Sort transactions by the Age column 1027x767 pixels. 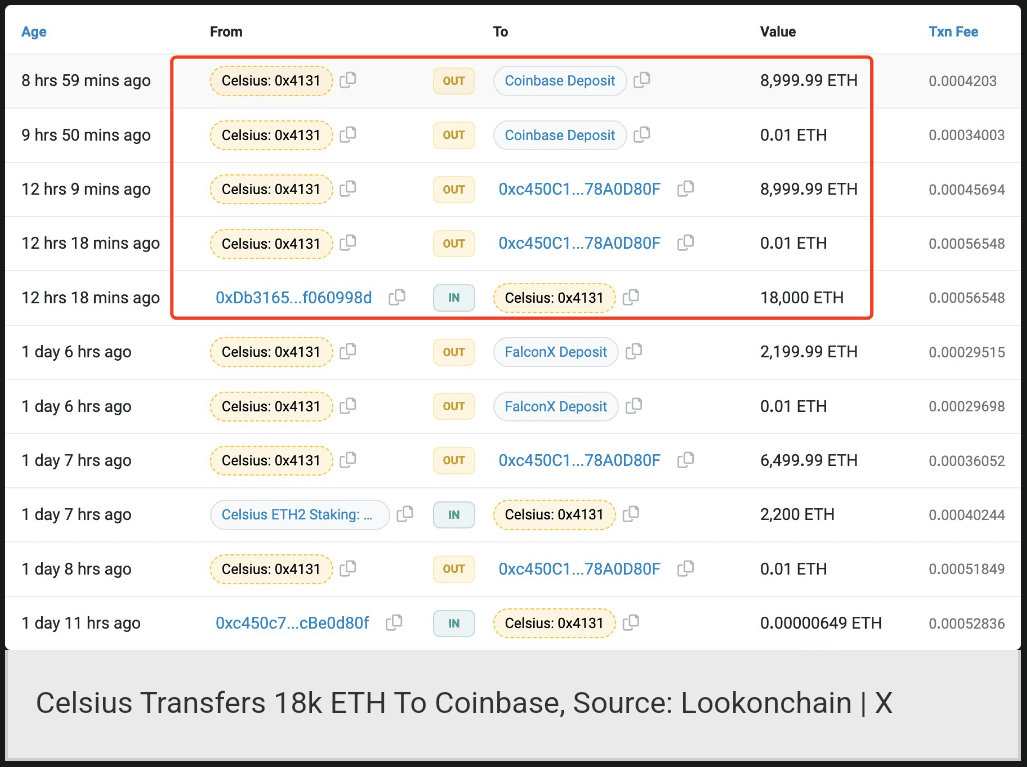pyautogui.click(x=34, y=32)
